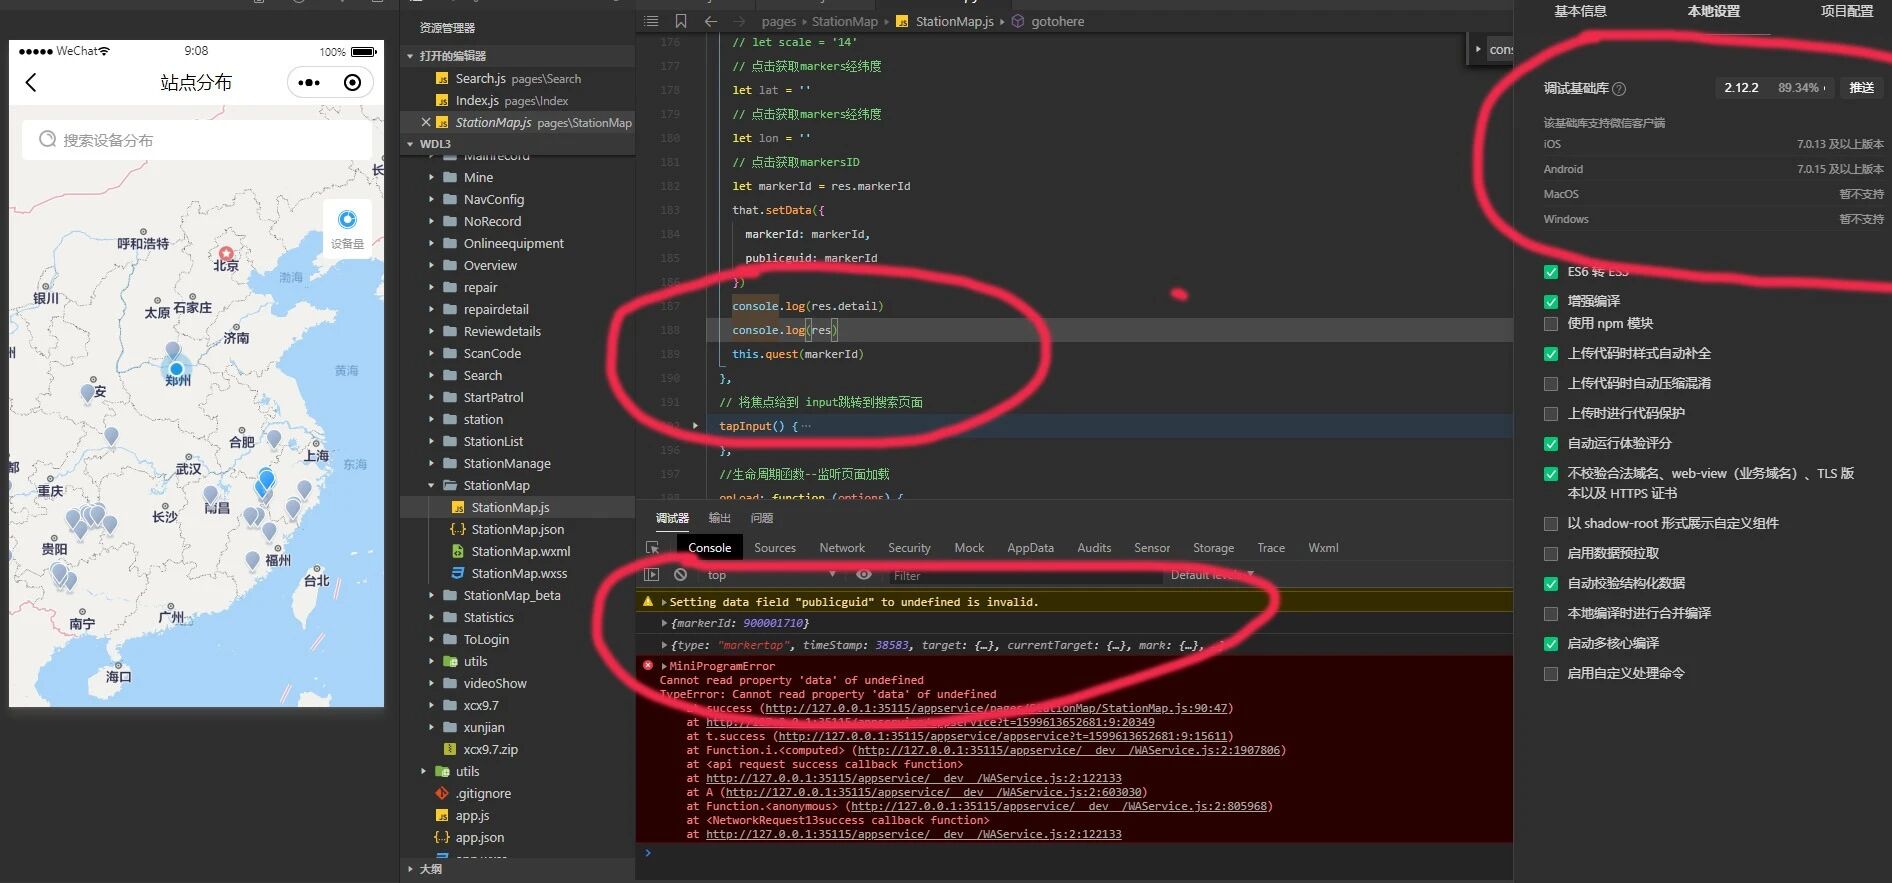Uncheck 增强编译 option
This screenshot has height=883, width=1892.
coord(1551,301)
